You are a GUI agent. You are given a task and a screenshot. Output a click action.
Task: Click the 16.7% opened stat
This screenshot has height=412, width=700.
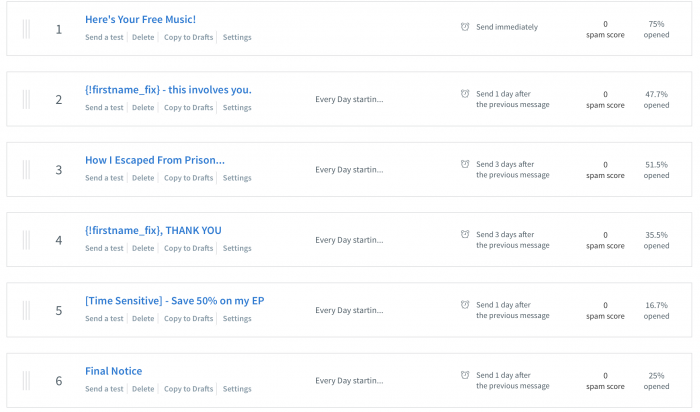pos(656,311)
